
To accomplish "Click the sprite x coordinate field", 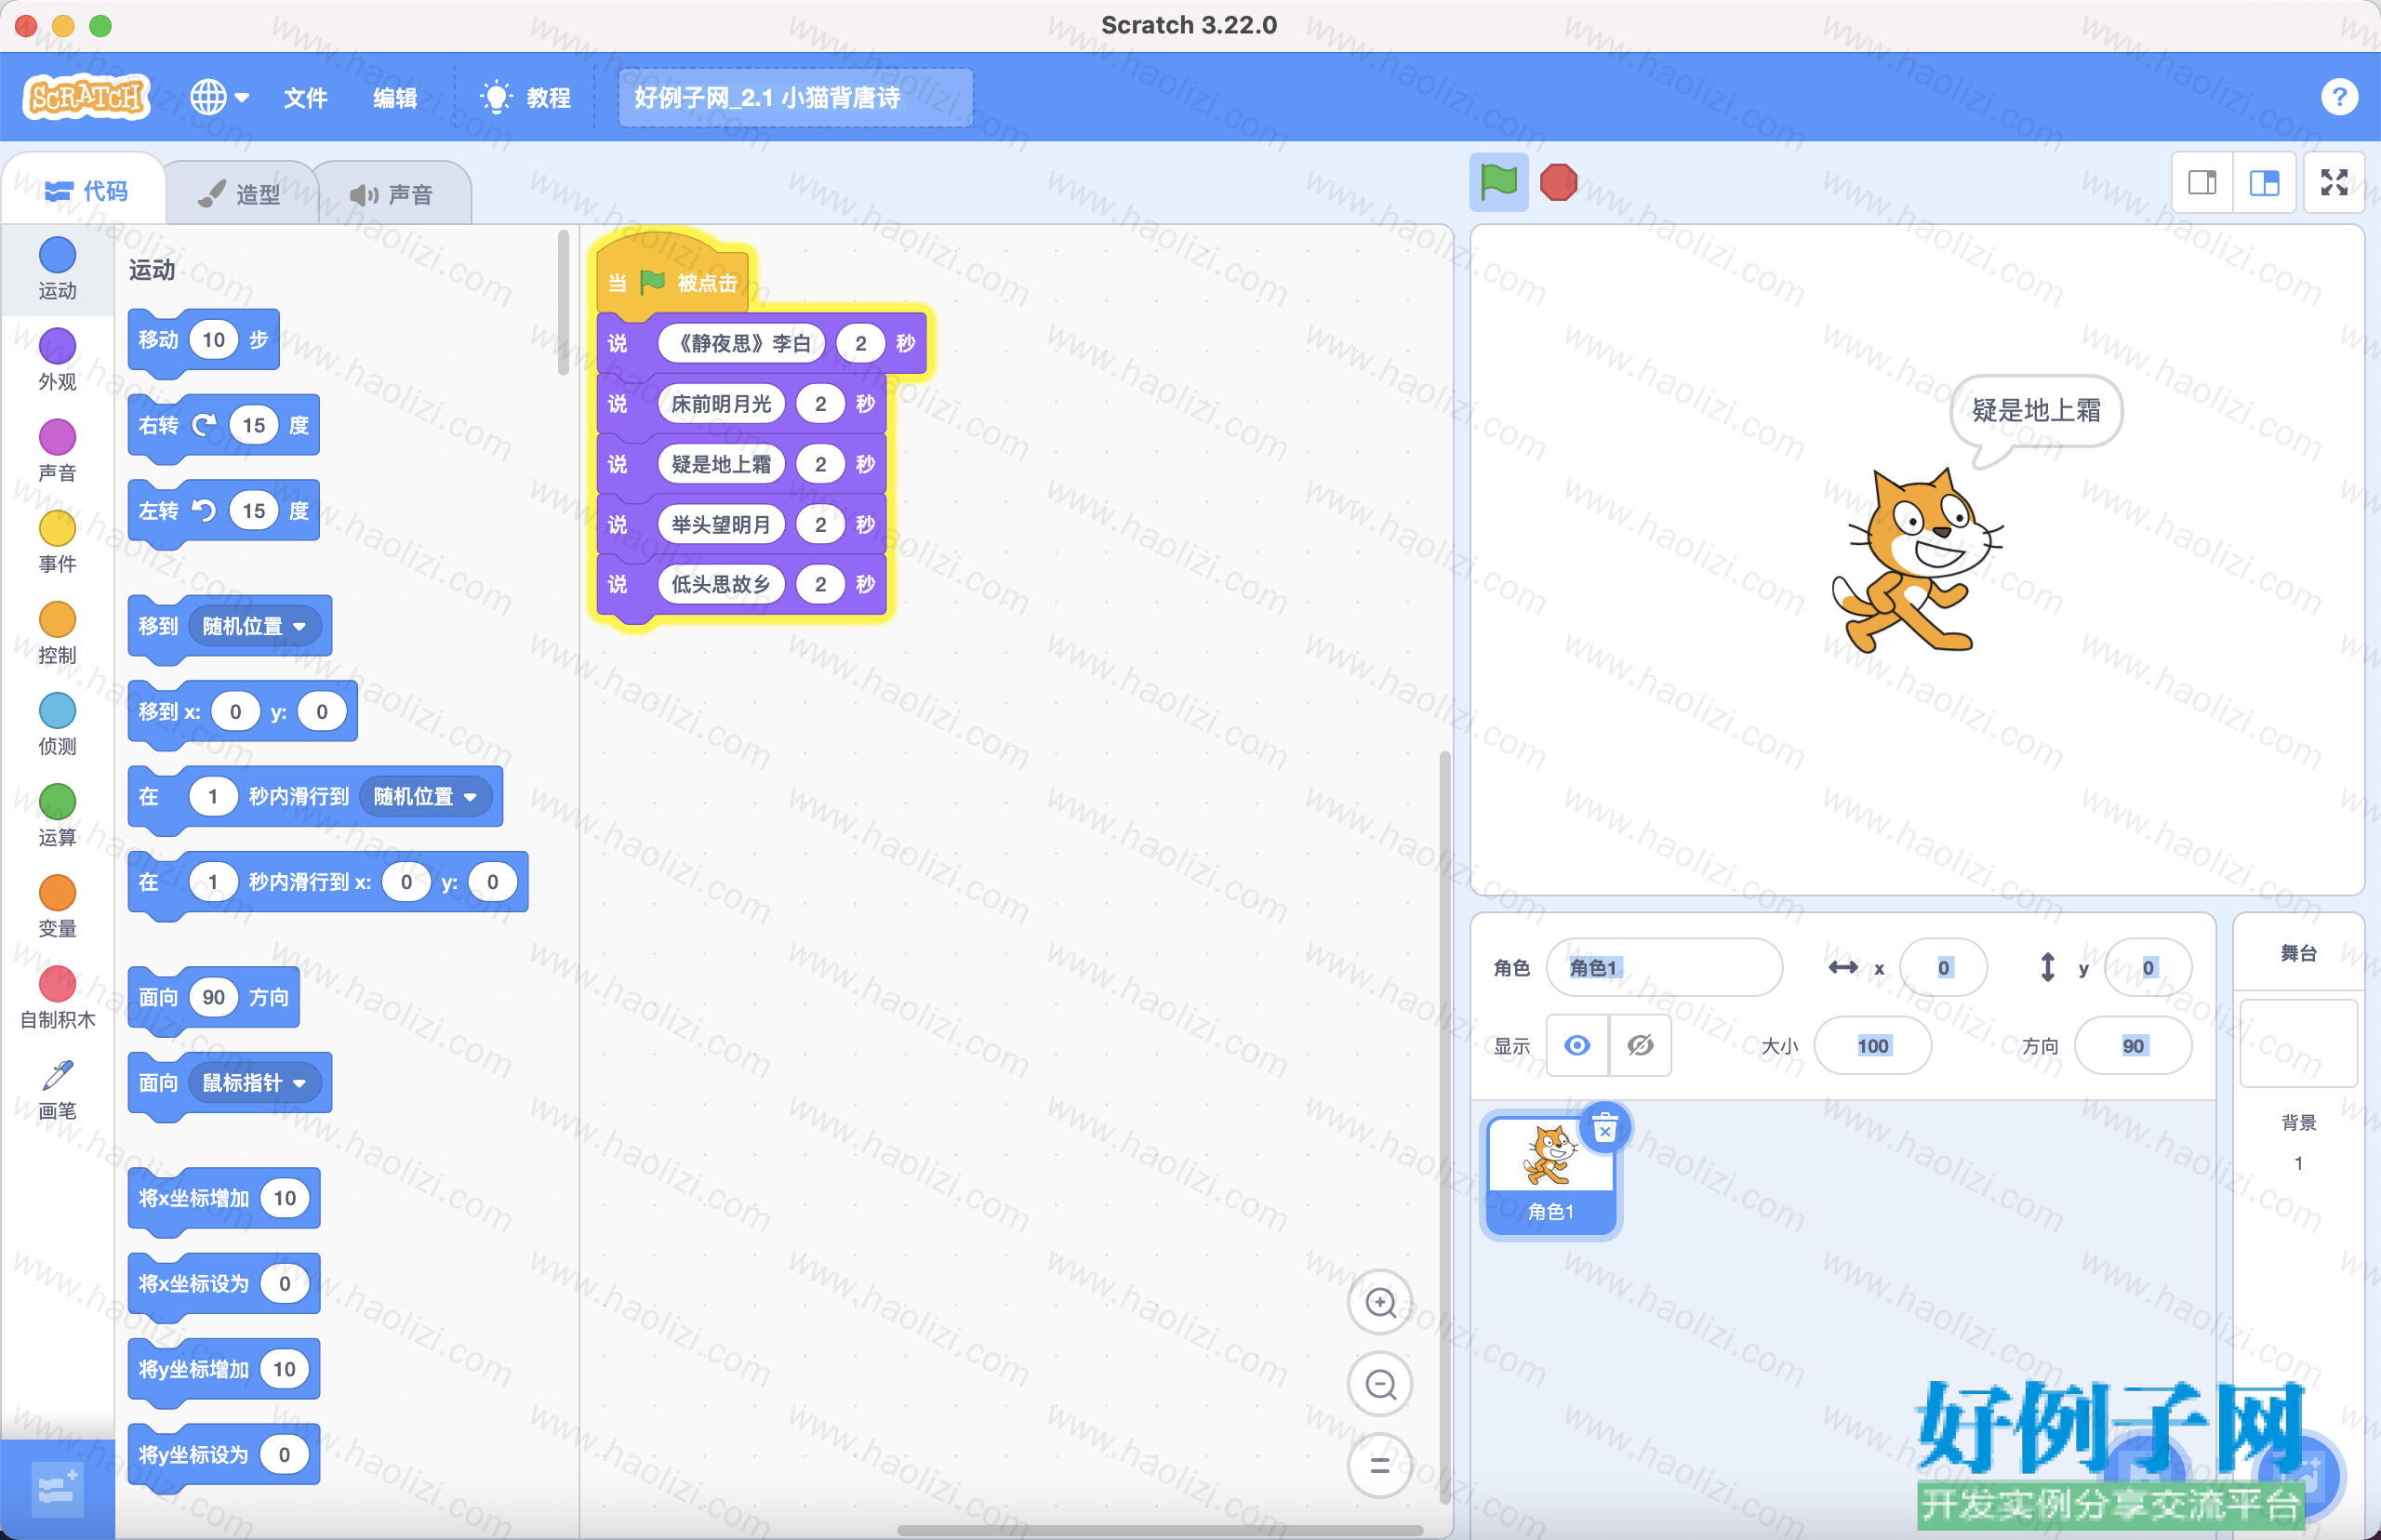I will coord(1943,967).
